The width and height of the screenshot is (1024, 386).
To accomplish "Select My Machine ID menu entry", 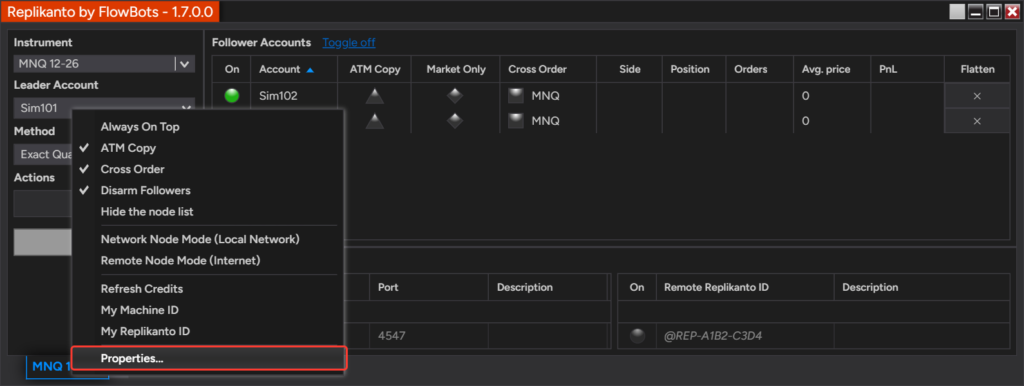I will 208,310.
